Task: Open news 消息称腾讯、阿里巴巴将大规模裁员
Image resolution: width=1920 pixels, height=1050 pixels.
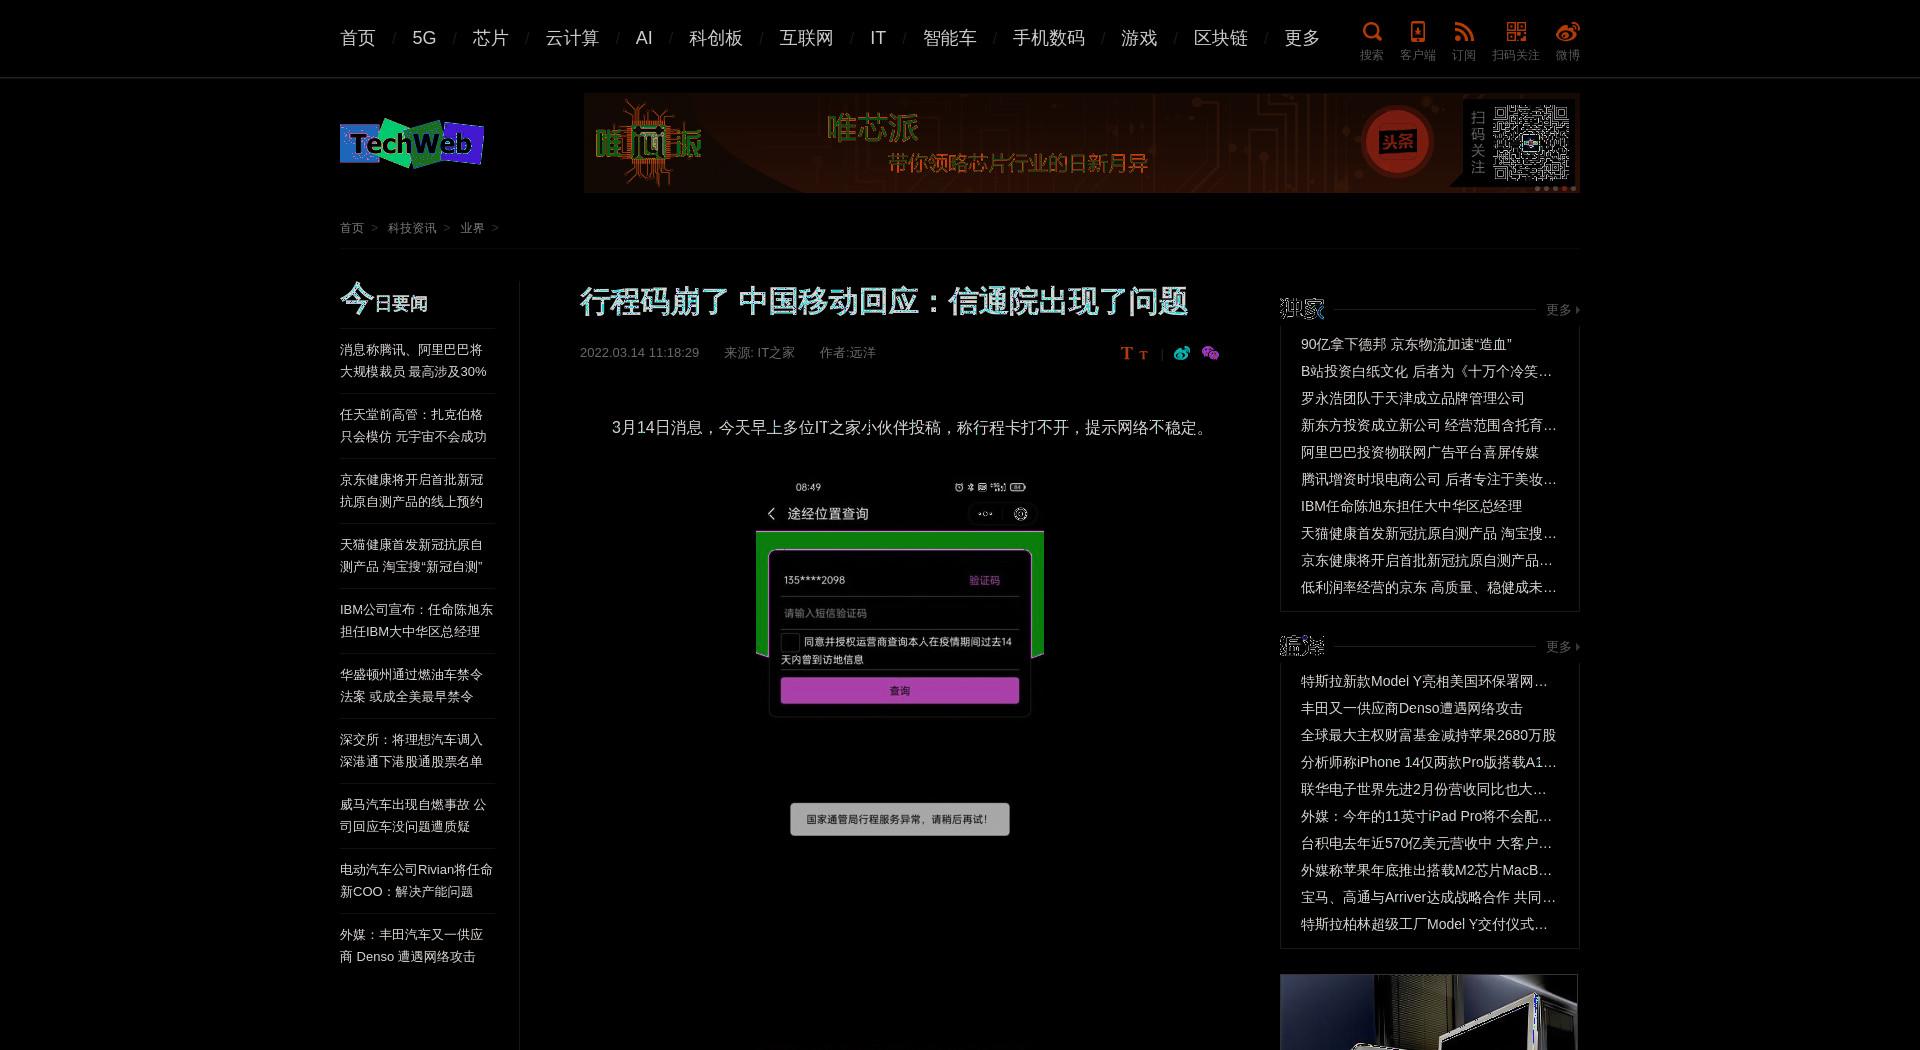Action: point(413,361)
